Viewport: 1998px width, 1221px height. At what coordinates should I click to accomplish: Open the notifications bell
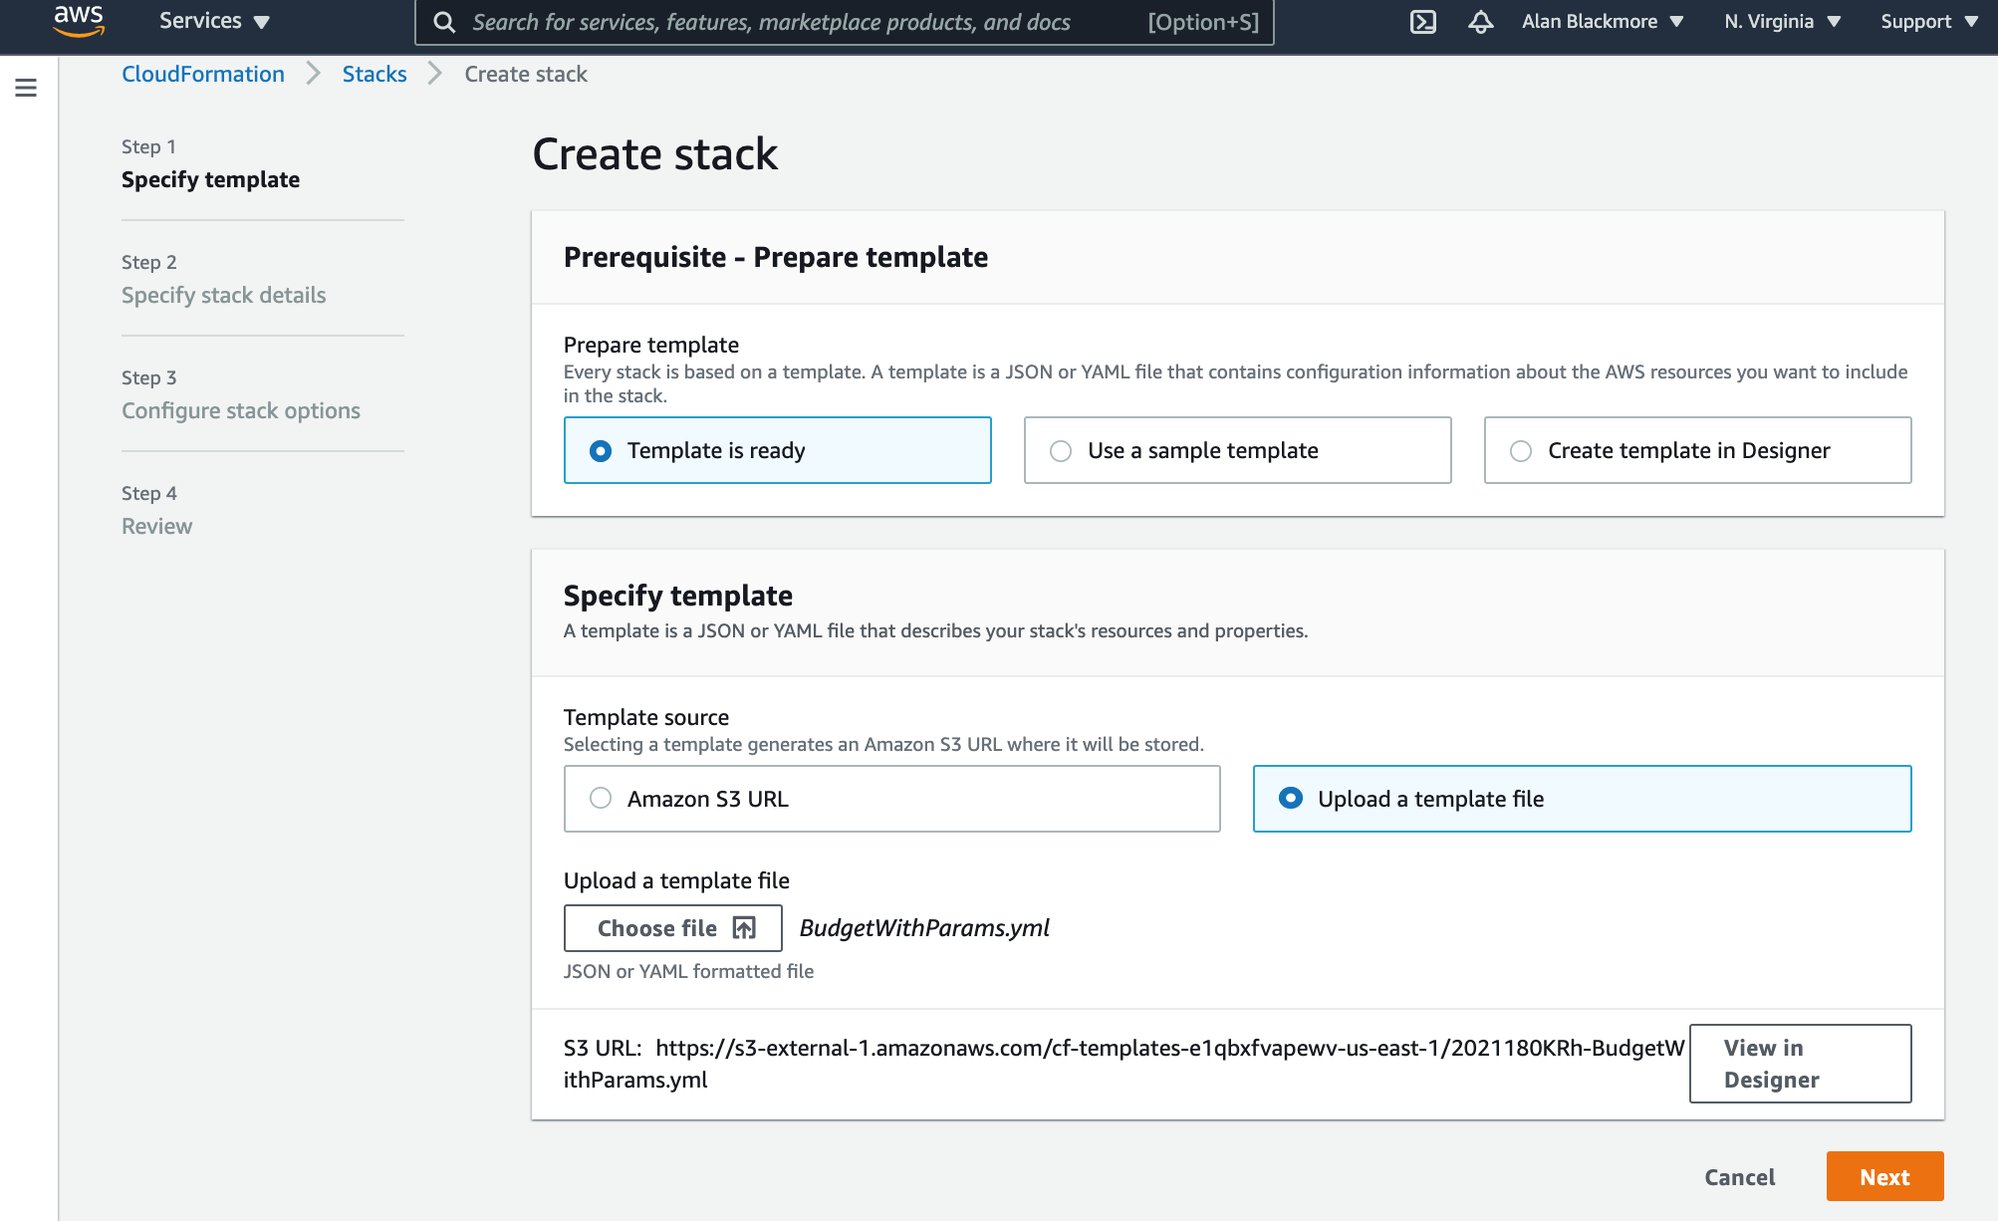click(1480, 20)
